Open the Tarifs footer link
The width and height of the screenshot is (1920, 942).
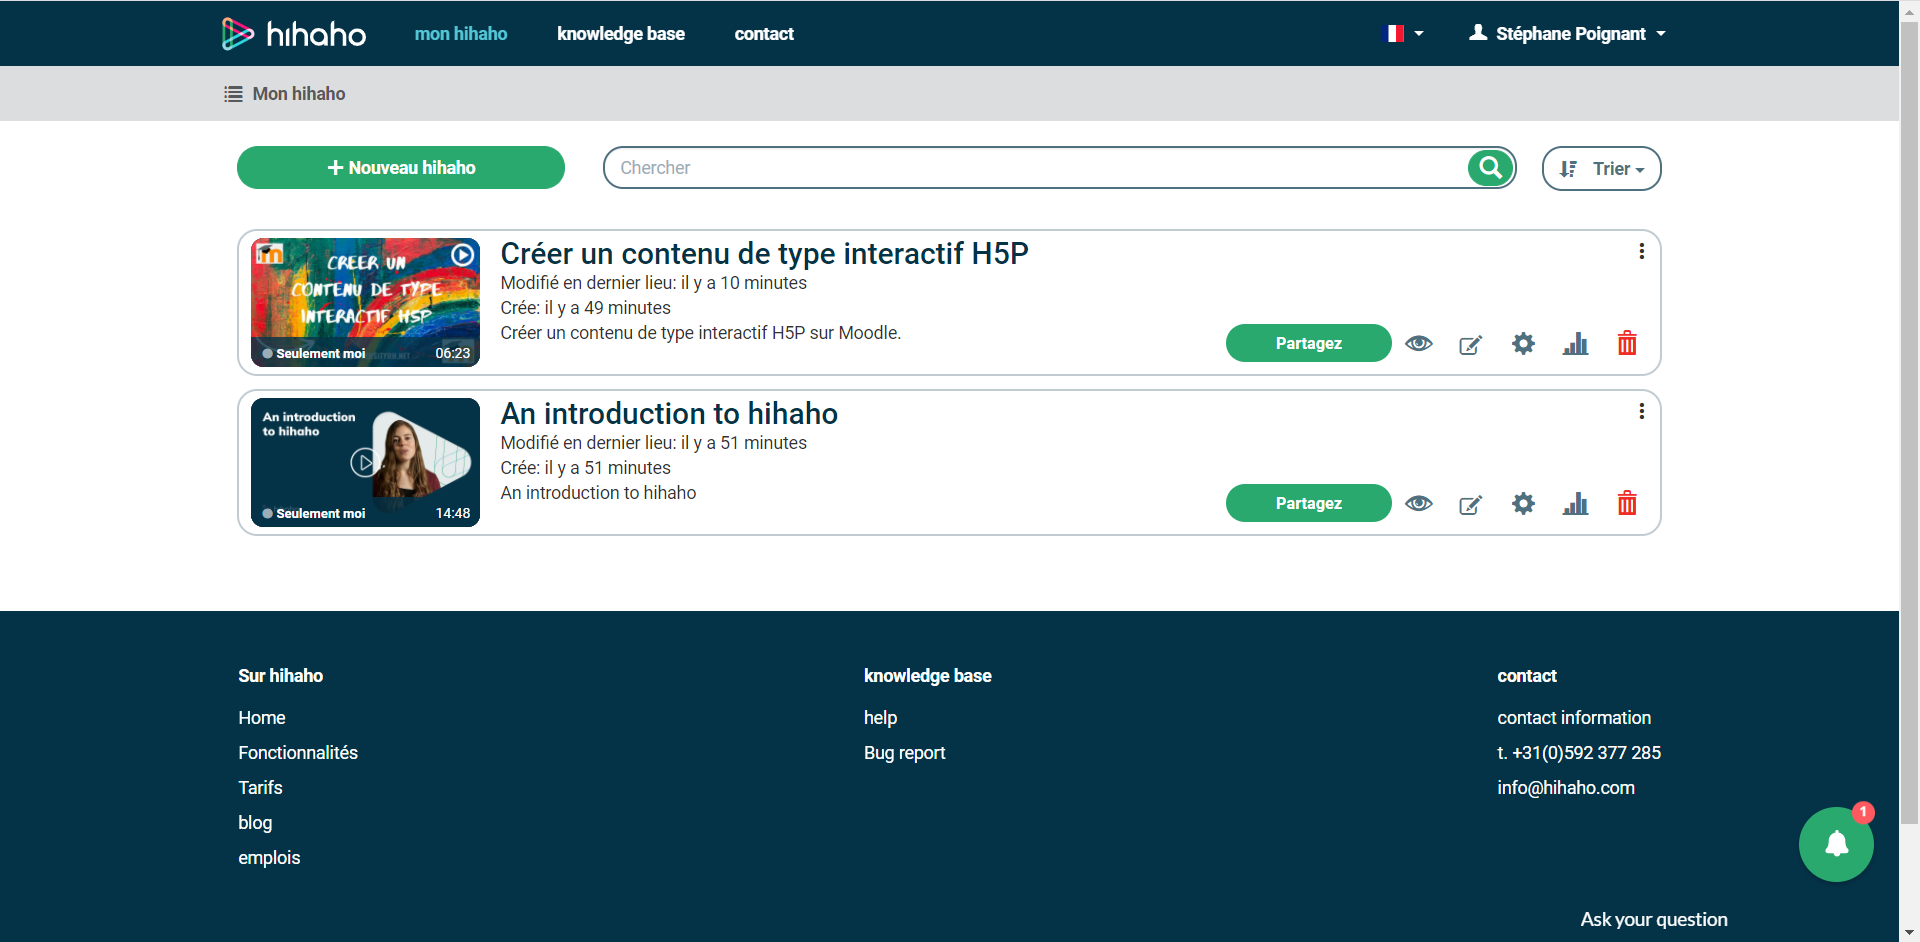click(x=260, y=788)
